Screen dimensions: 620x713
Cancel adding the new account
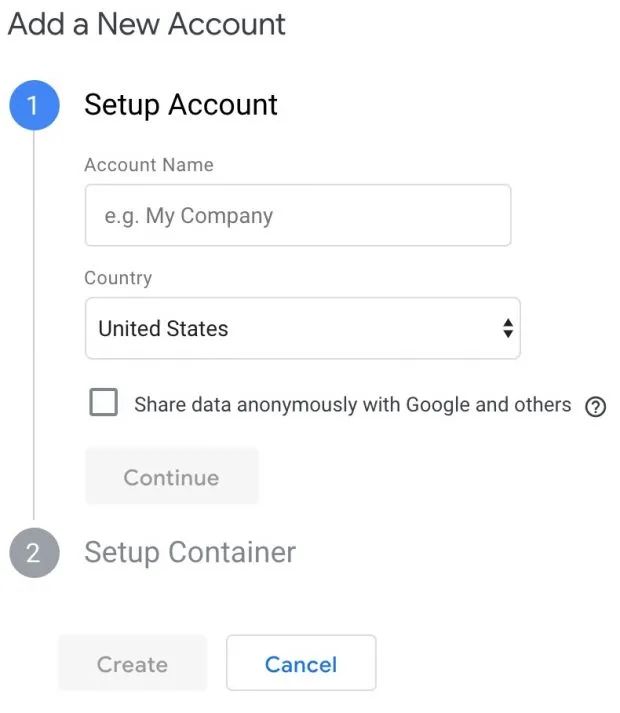pyautogui.click(x=301, y=663)
